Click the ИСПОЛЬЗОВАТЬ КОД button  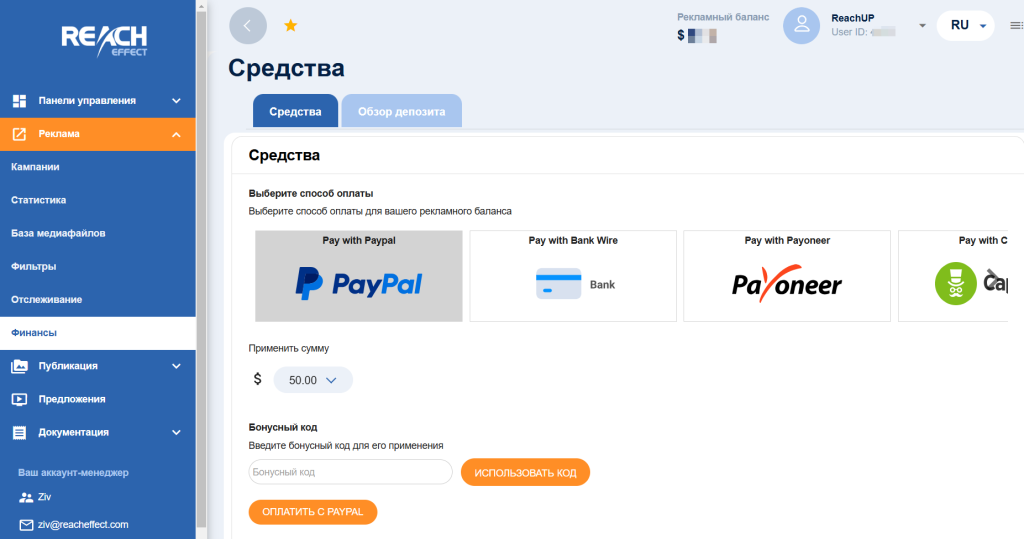(525, 472)
